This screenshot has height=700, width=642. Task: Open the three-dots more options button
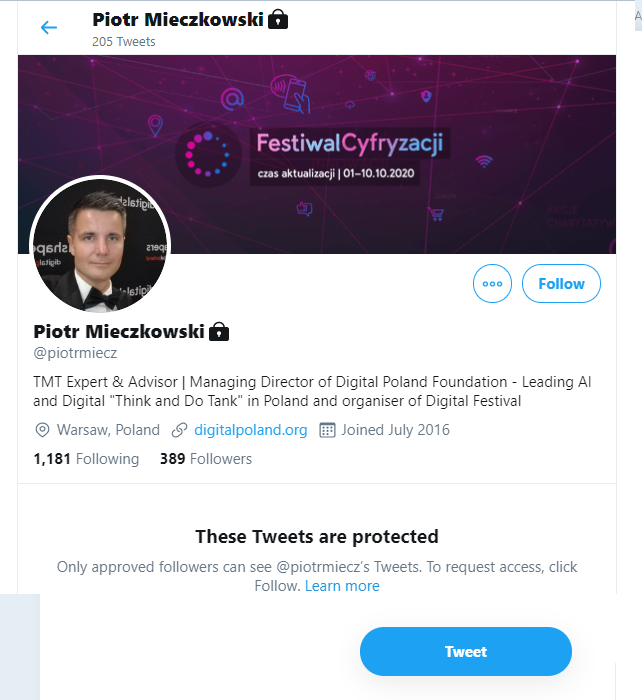pyautogui.click(x=492, y=284)
